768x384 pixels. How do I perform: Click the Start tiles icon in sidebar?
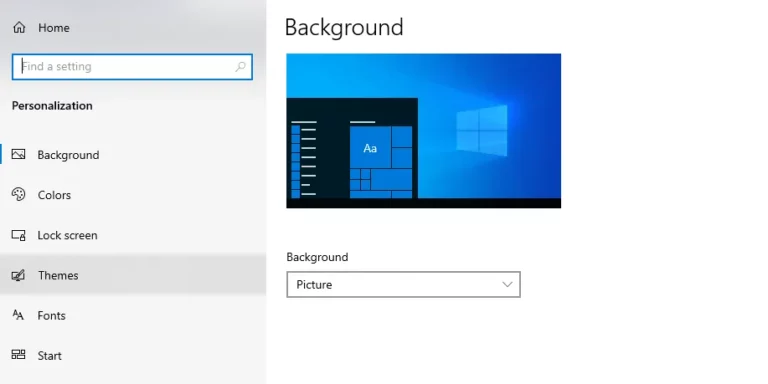click(18, 355)
